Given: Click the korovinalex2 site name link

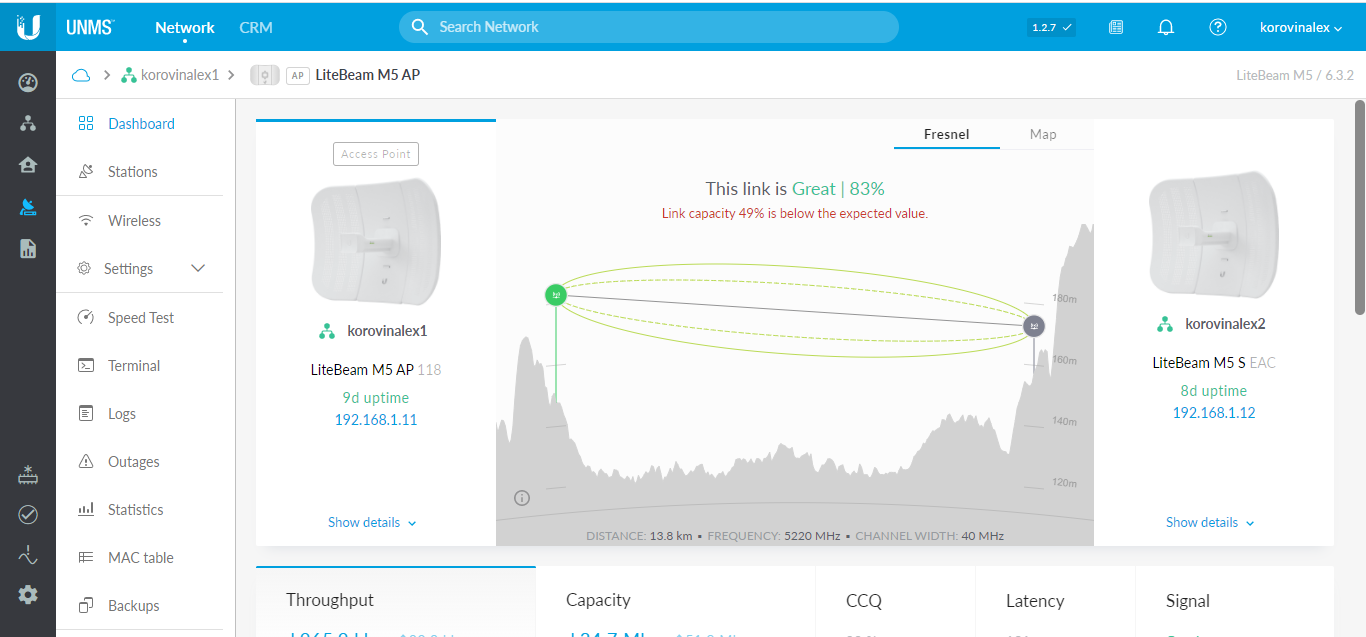Looking at the screenshot, I should tap(1225, 324).
